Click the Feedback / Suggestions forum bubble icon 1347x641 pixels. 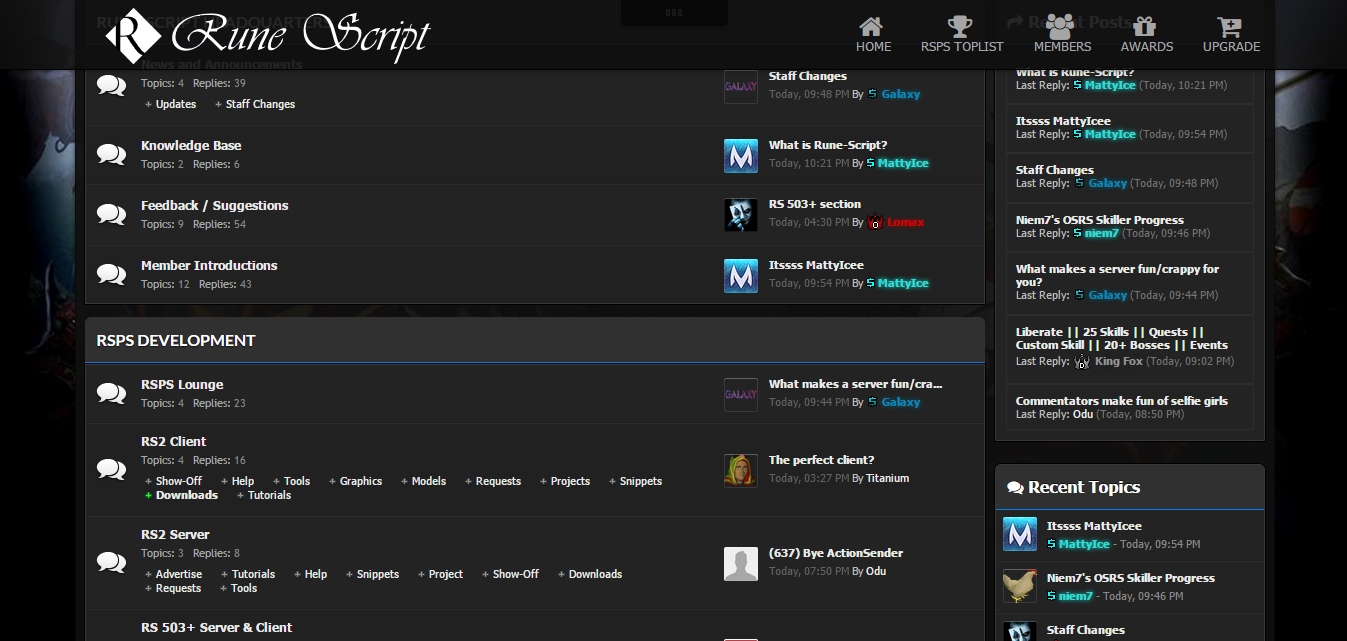[x=111, y=214]
